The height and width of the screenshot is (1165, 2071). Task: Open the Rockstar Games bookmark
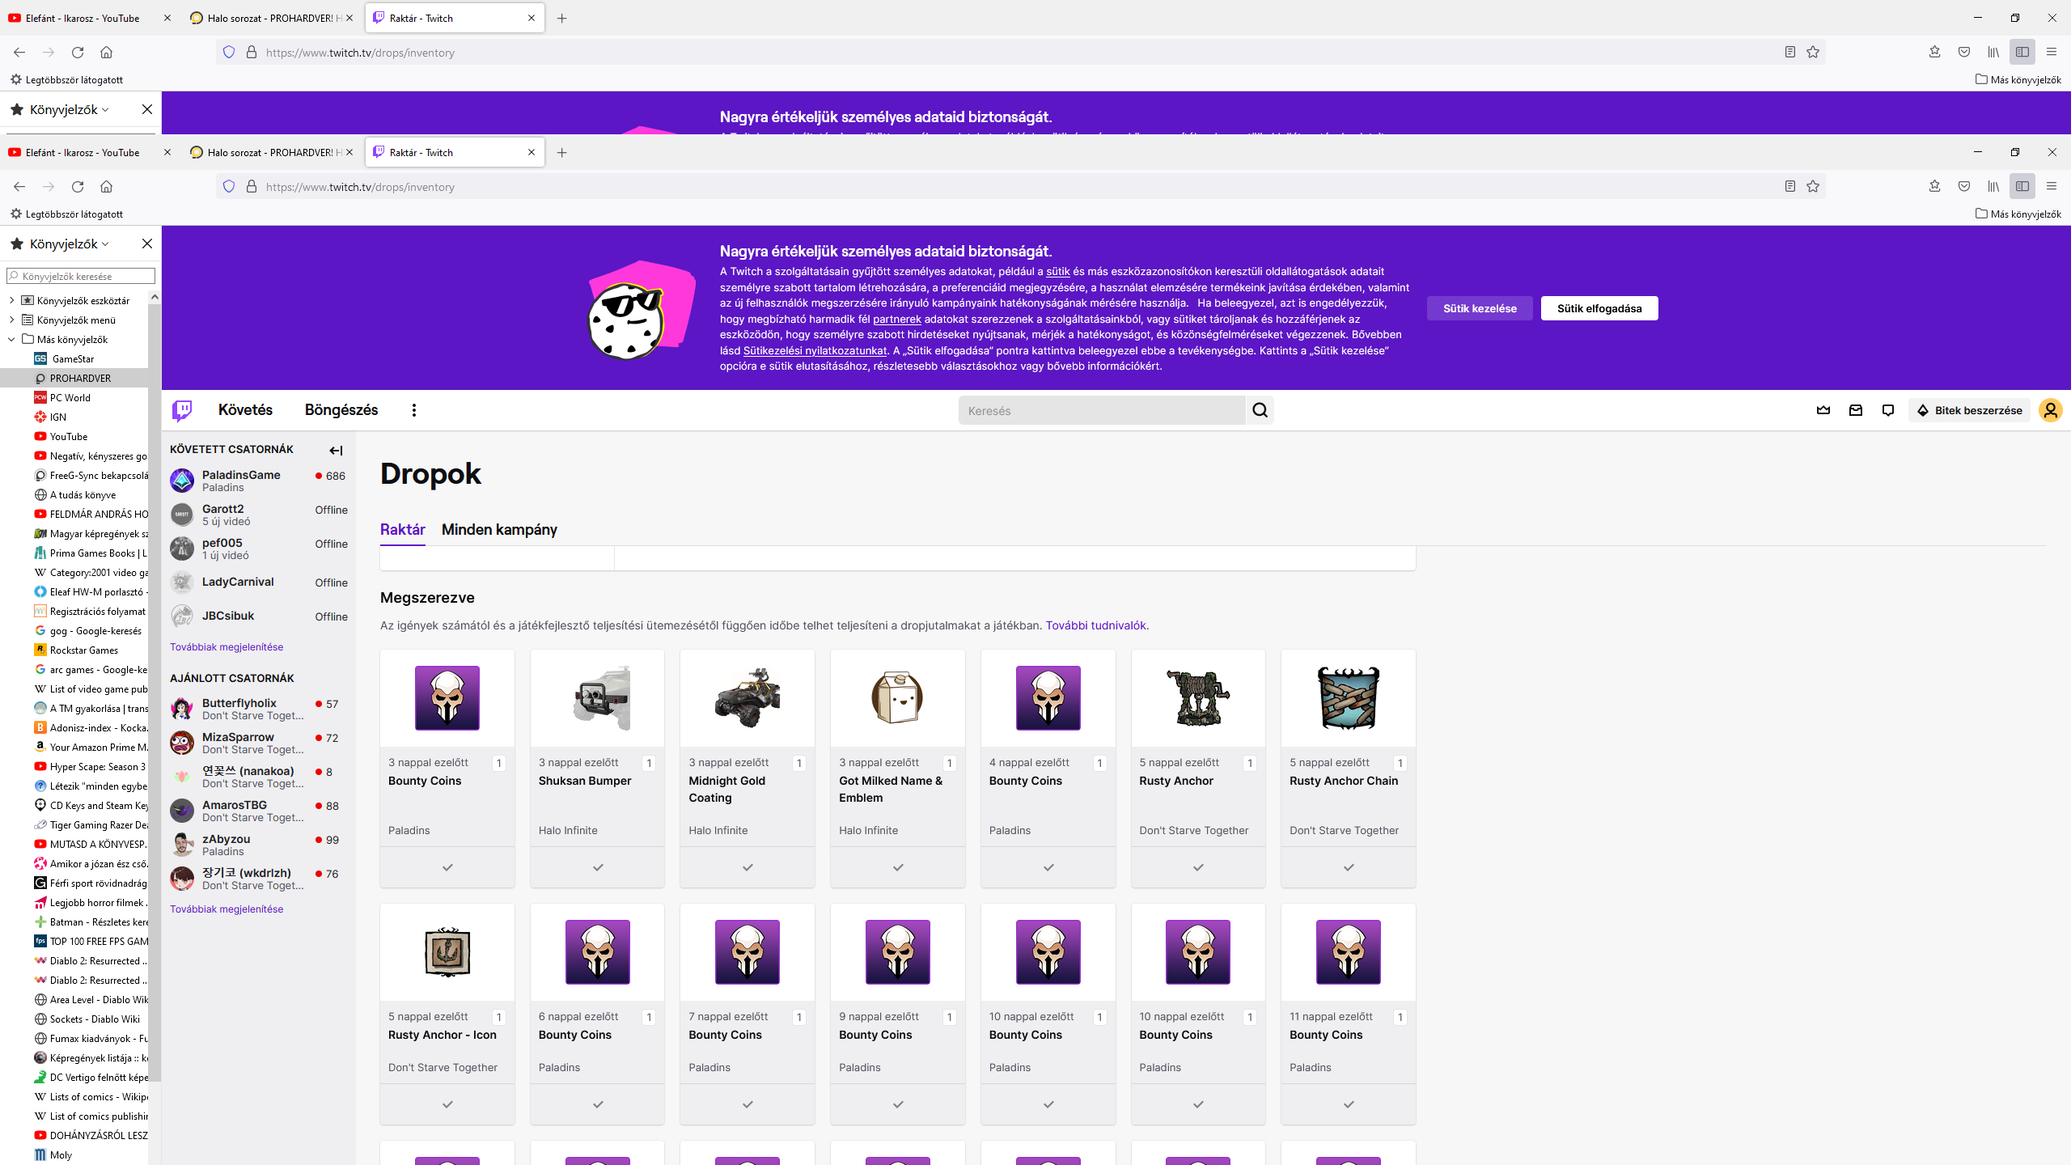click(84, 650)
